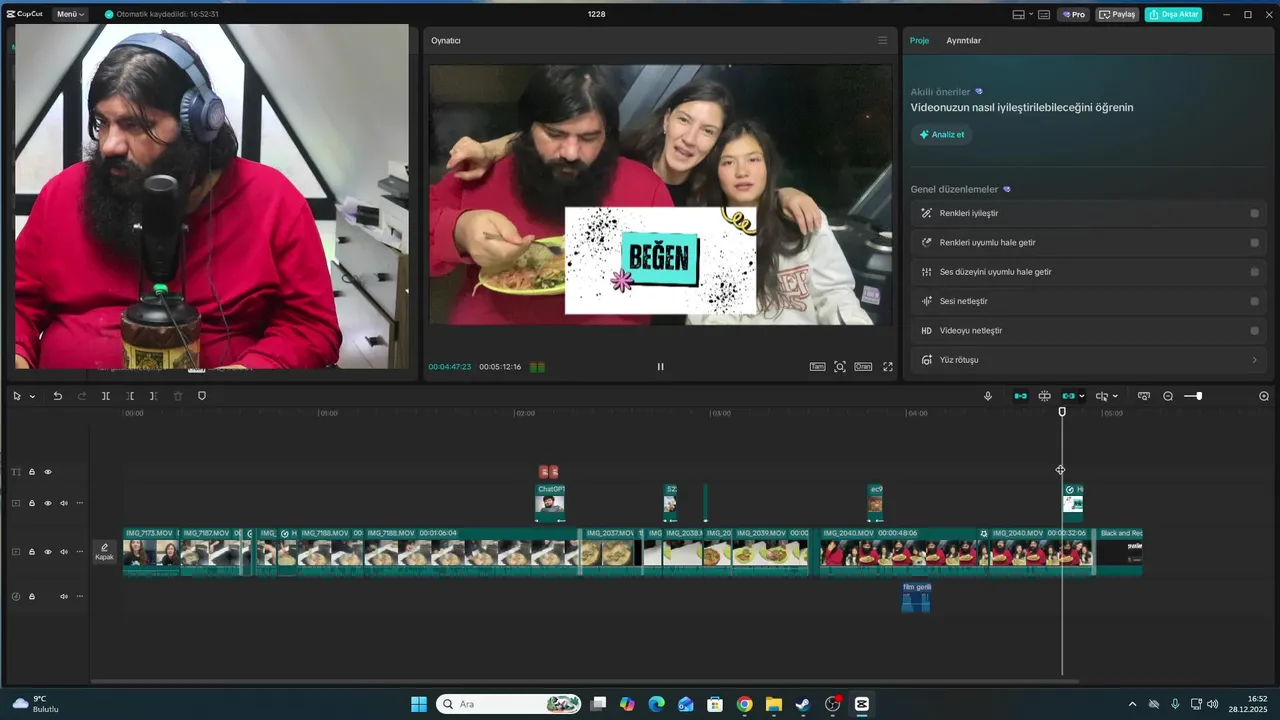
Task: Hide the overlay video track eye
Action: point(48,503)
